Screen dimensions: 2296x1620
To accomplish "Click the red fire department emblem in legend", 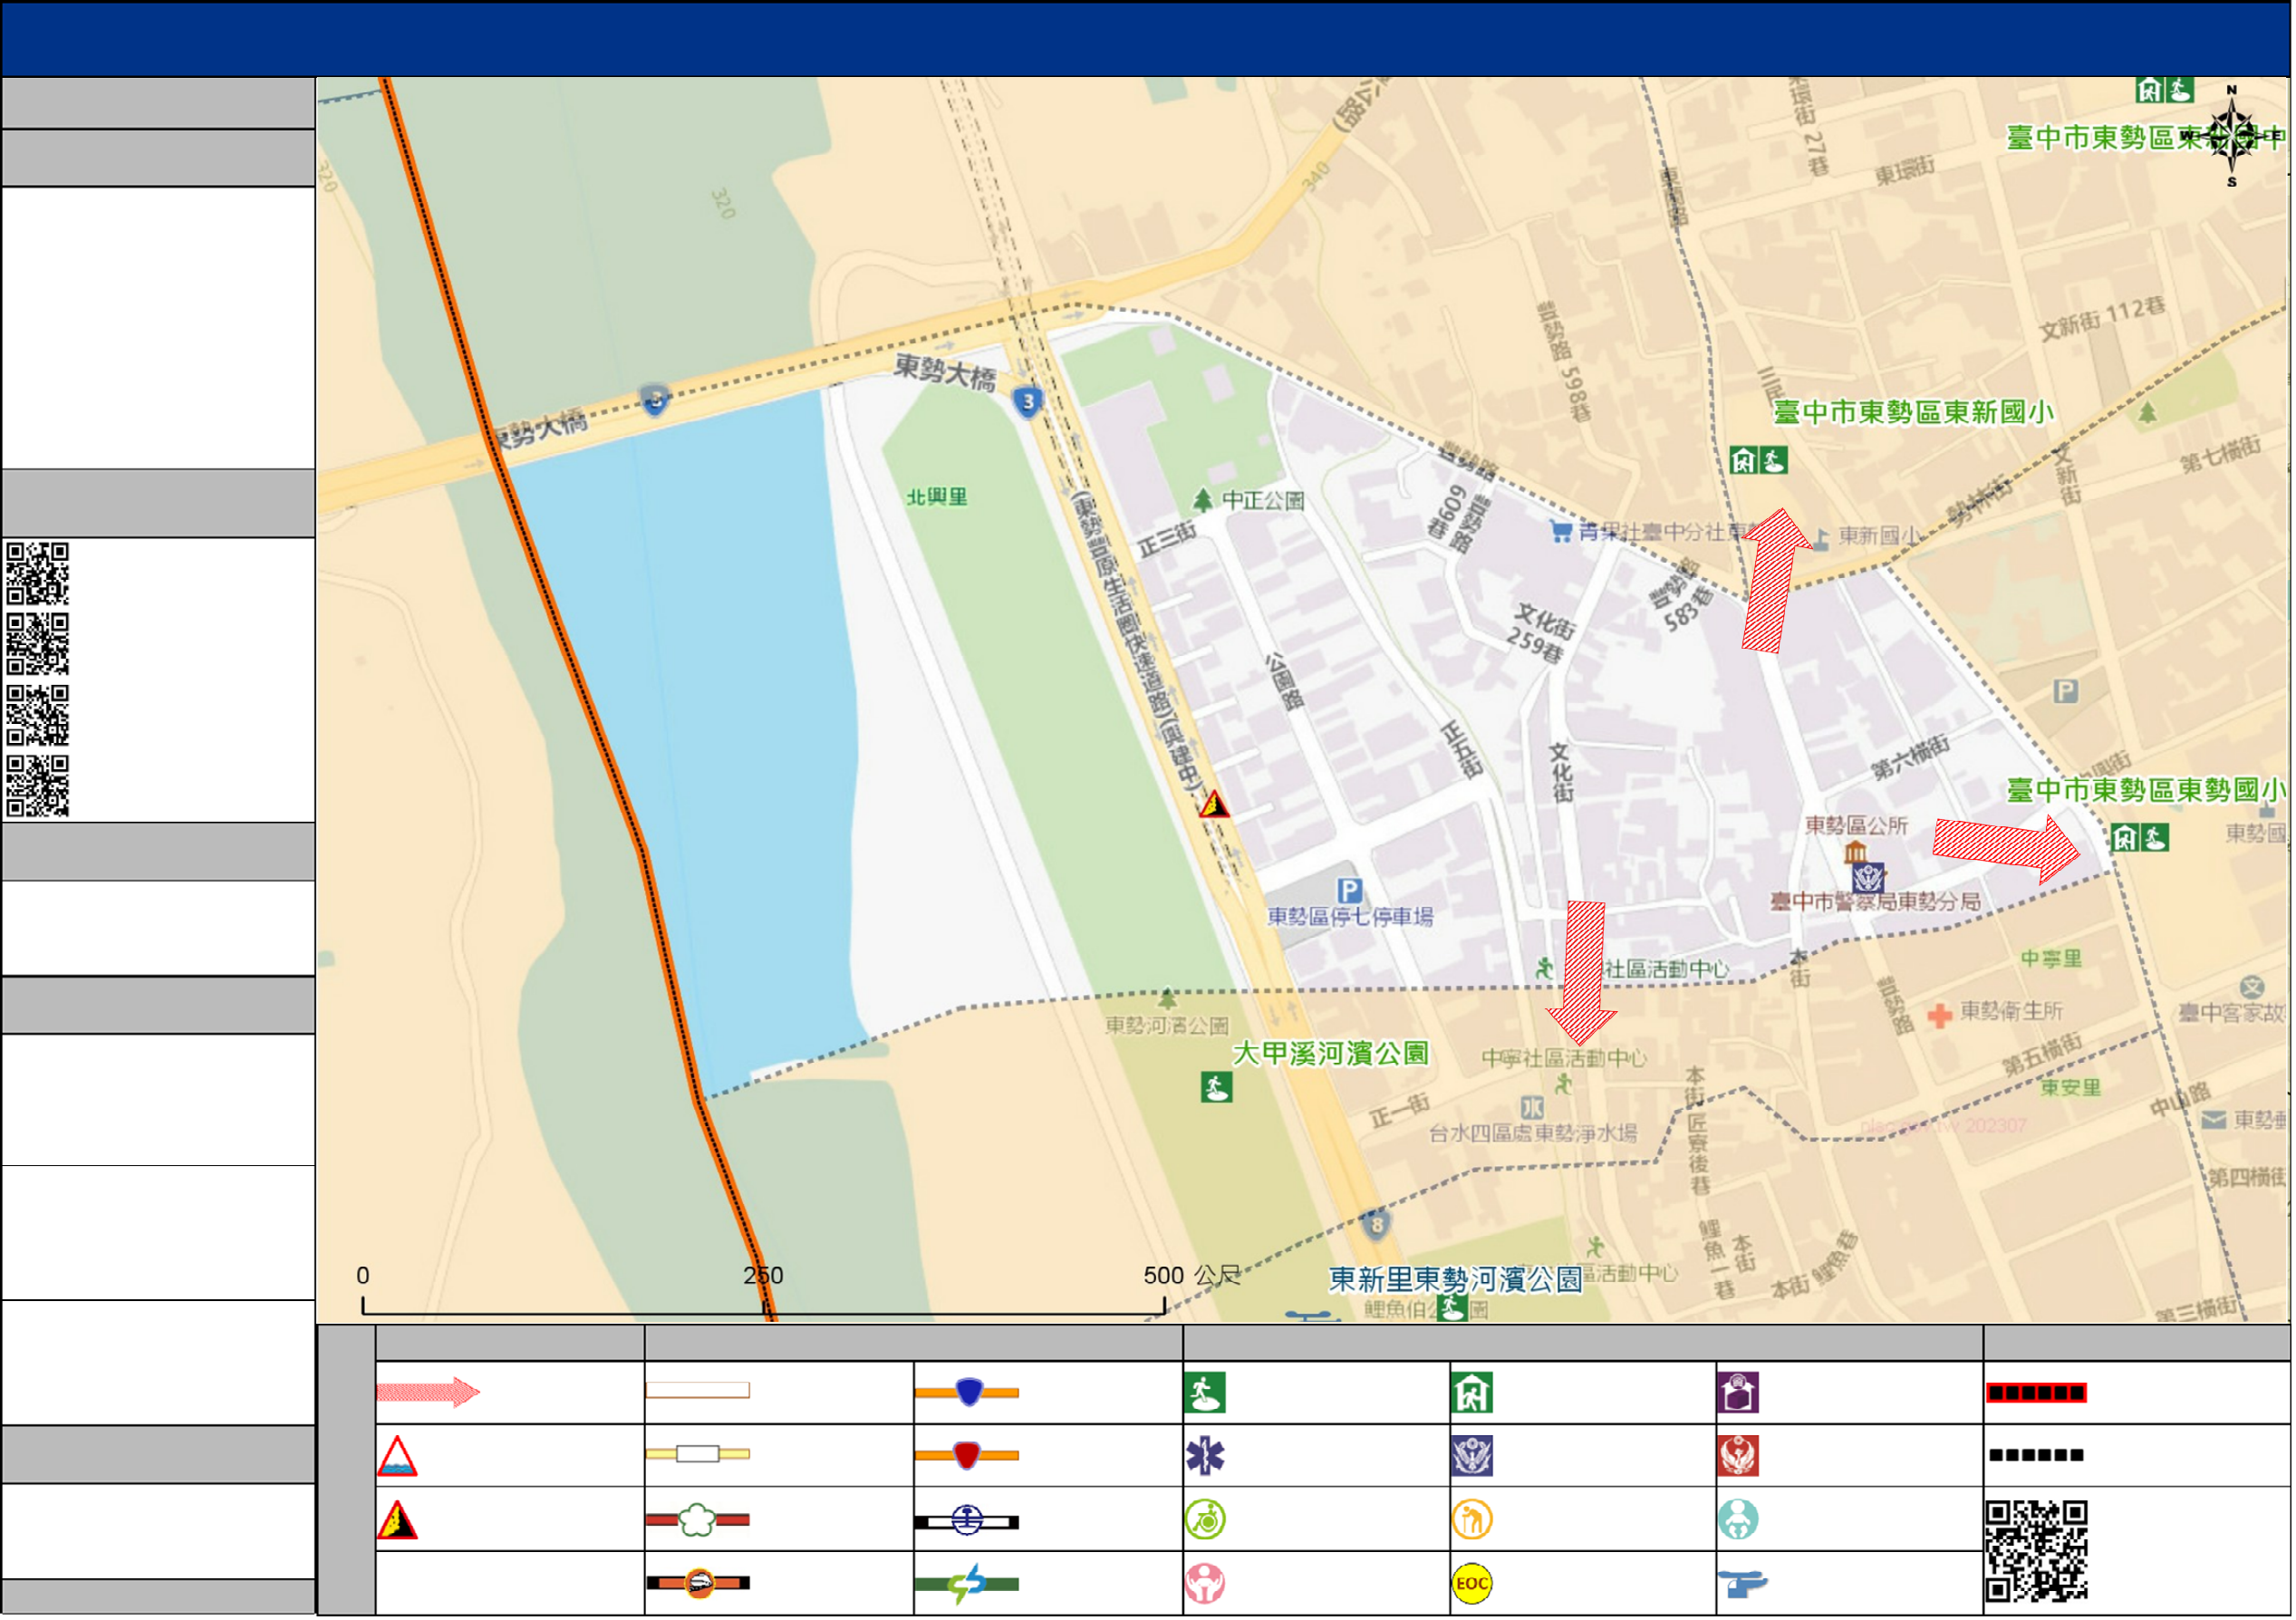I will (x=1740, y=1456).
